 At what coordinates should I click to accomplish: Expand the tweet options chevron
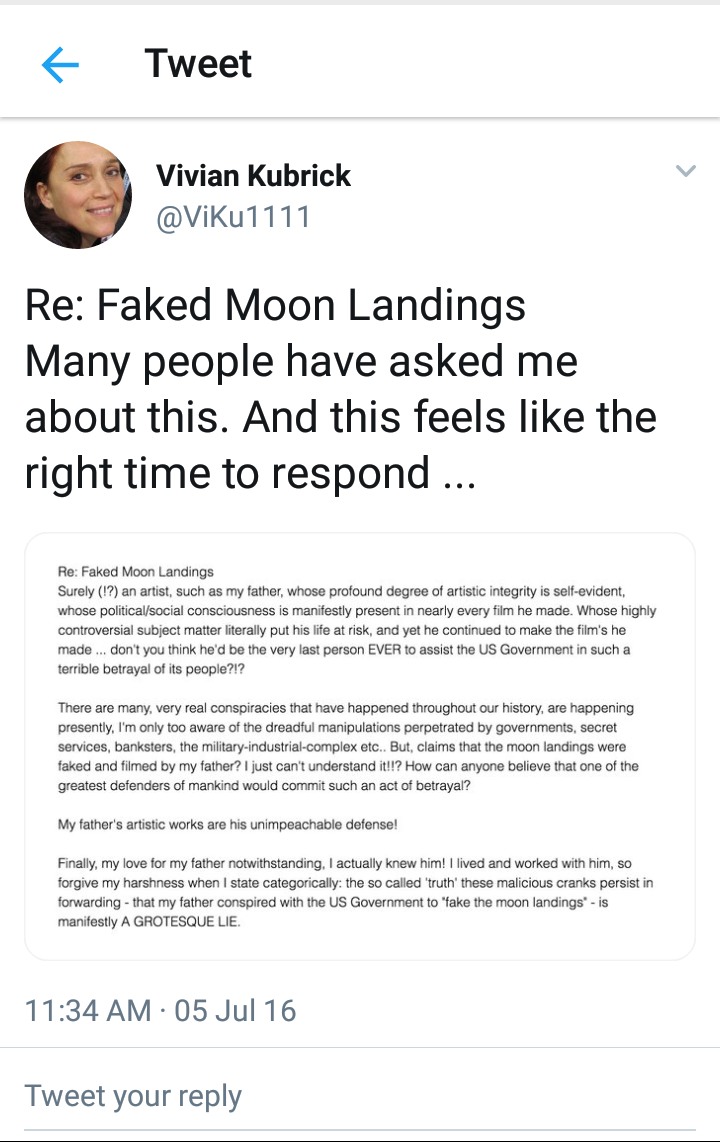click(685, 171)
